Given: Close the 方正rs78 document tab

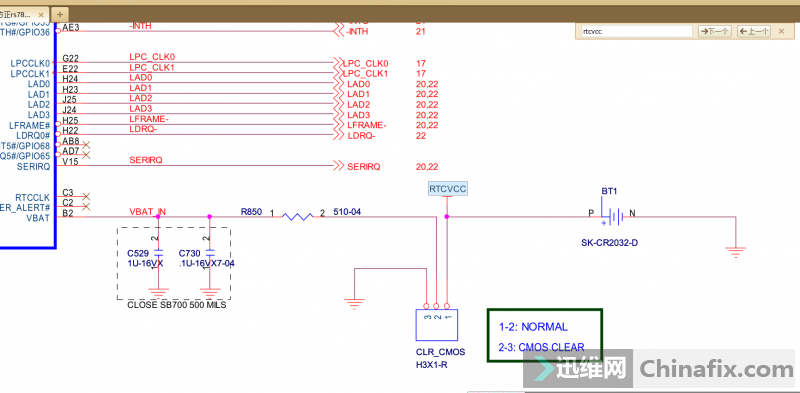Looking at the screenshot, I should [41, 14].
